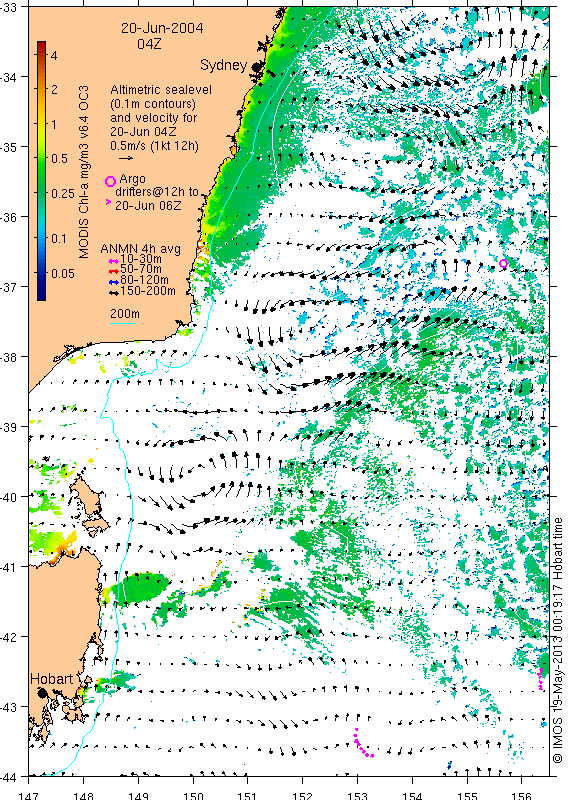This screenshot has height=800, width=570.
Task: Click the '-36' latitude axis label
Action: pos(8,217)
